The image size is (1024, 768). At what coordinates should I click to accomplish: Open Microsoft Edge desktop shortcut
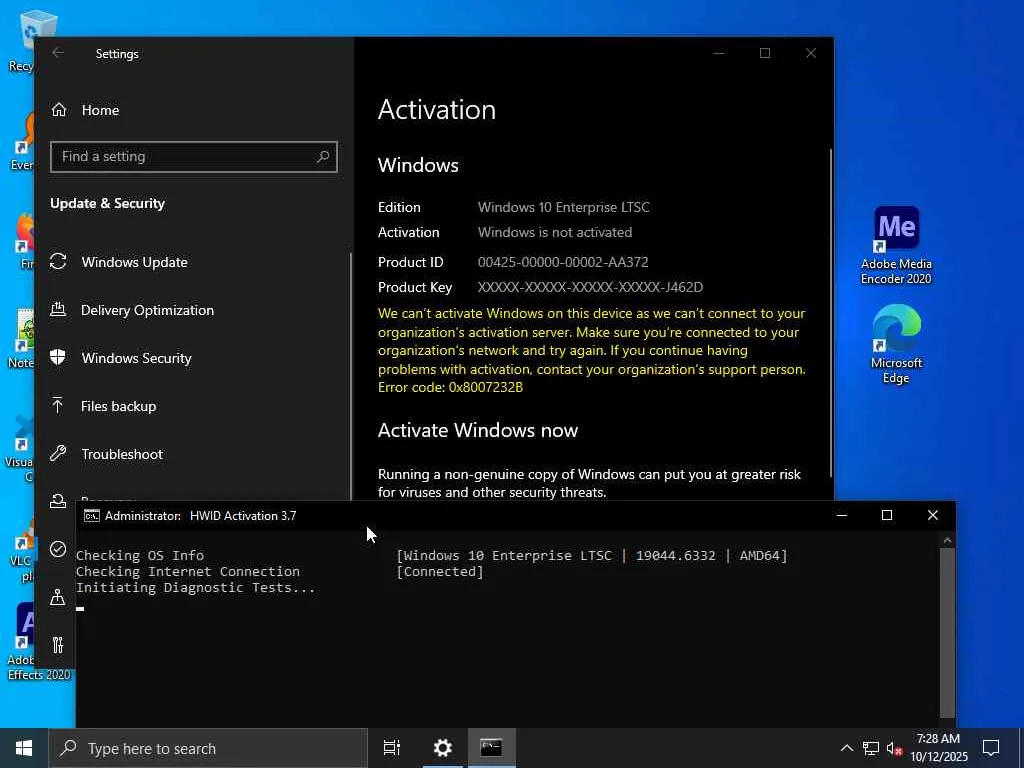tap(896, 344)
